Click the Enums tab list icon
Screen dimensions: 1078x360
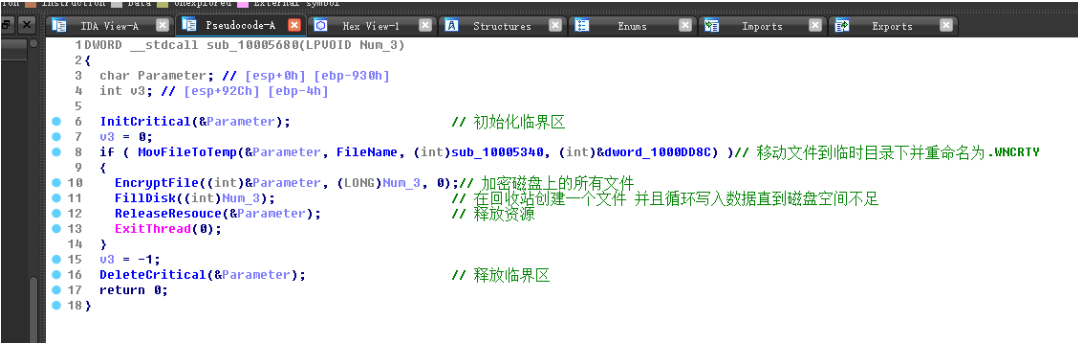pyautogui.click(x=582, y=25)
